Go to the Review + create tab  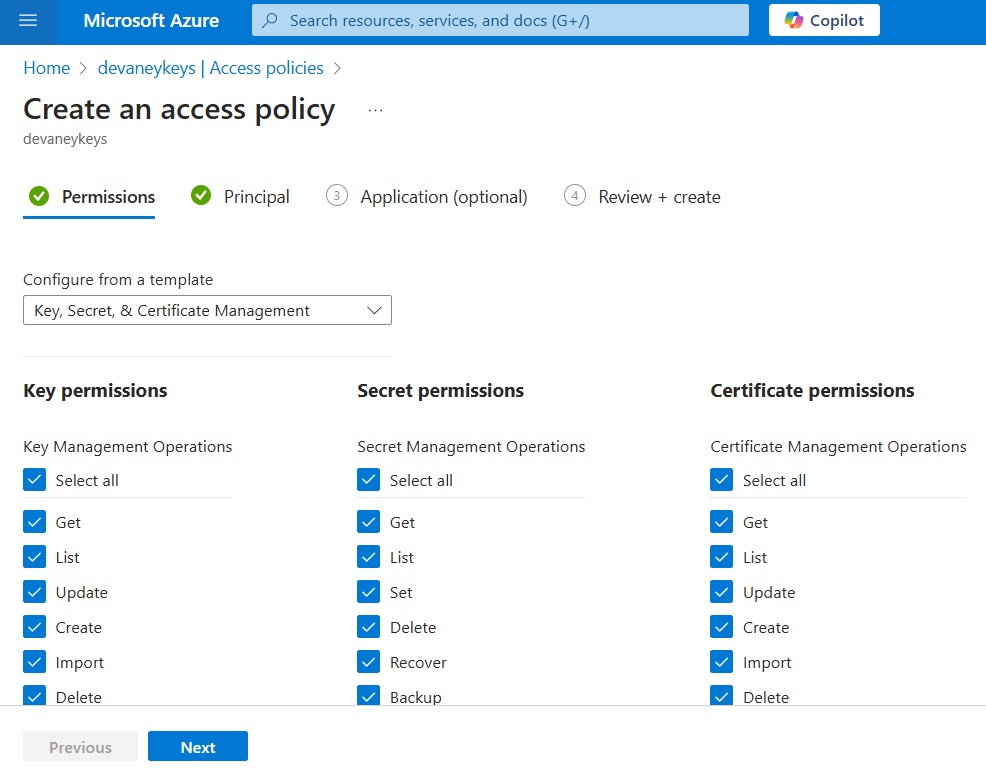pos(659,197)
